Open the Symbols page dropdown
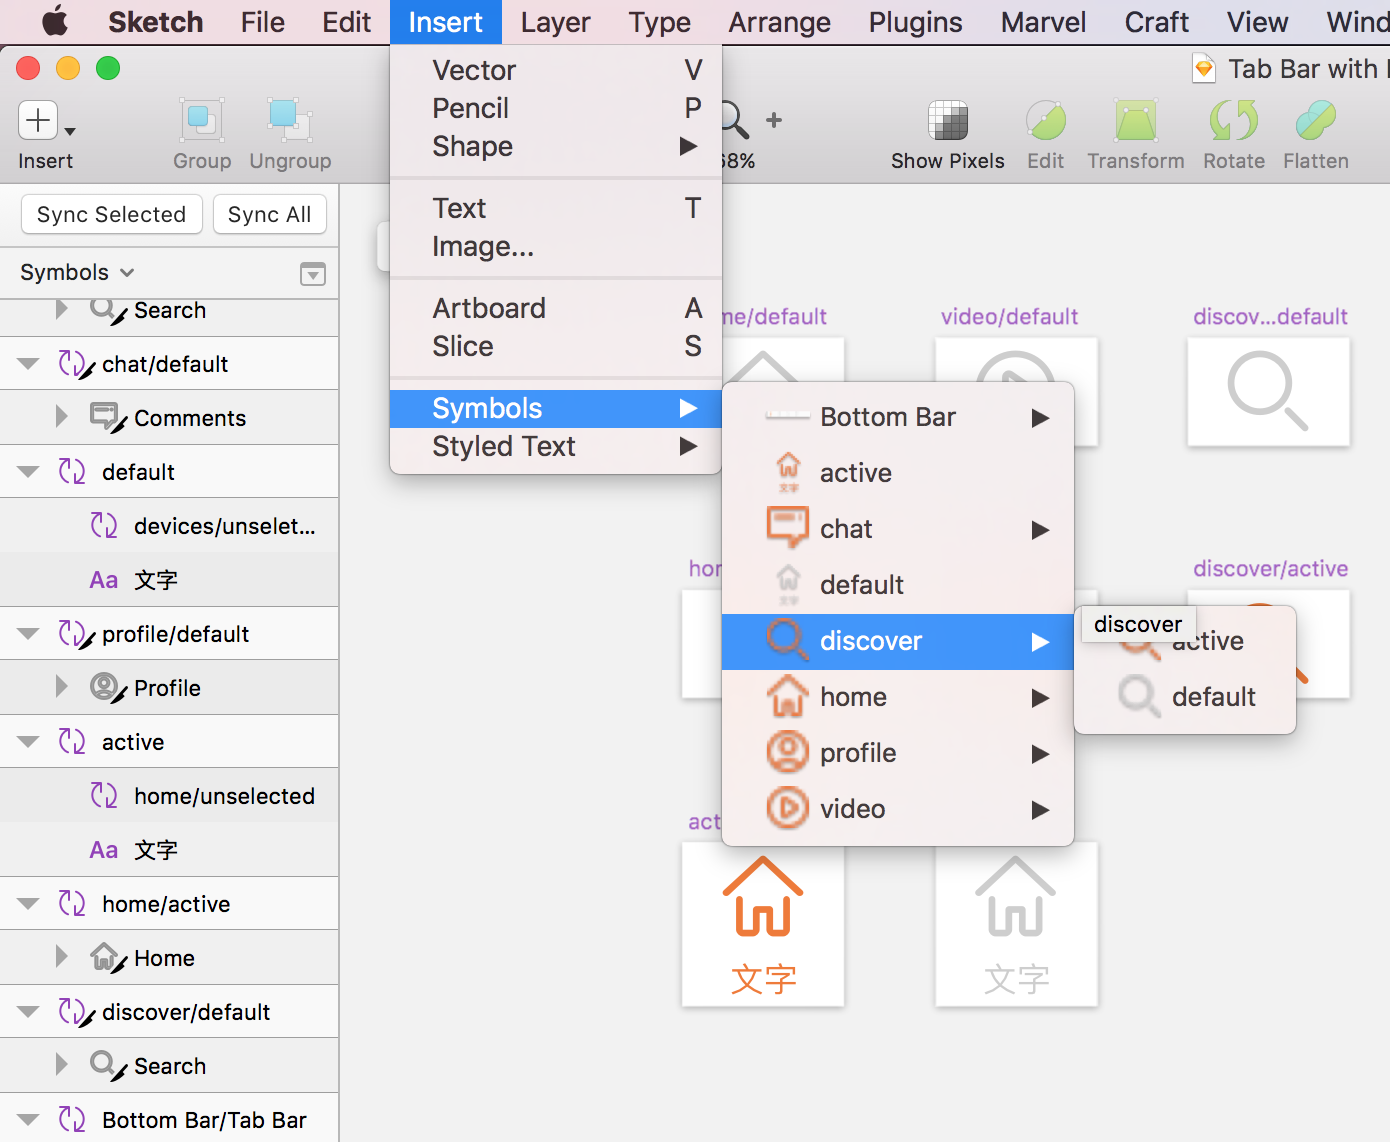The height and width of the screenshot is (1142, 1390). 77,272
